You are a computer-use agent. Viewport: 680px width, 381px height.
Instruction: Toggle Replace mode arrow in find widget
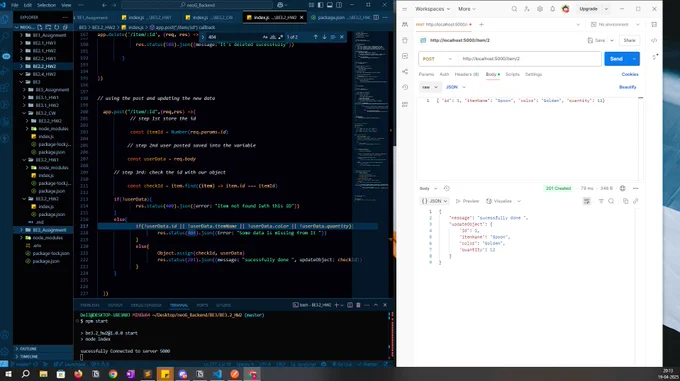pos(203,37)
